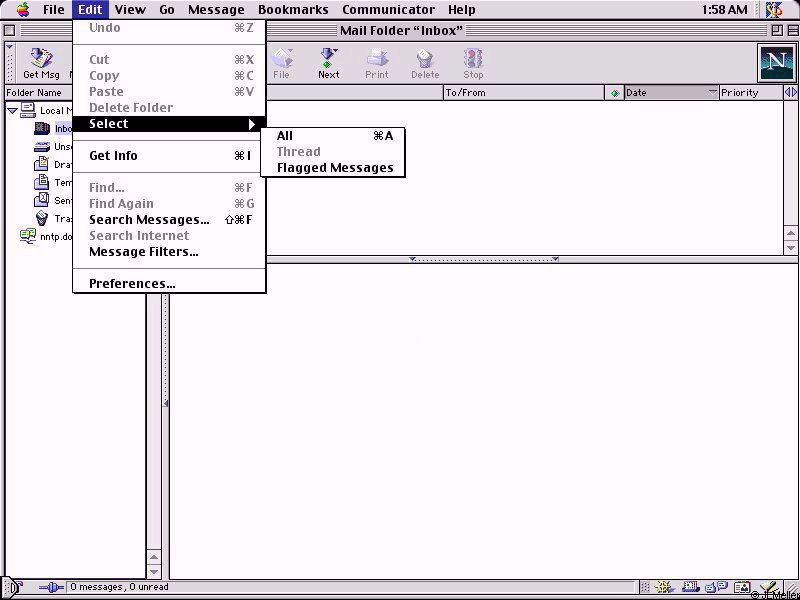This screenshot has width=800, height=600.
Task: Open Preferences from the Edit menu
Action: coord(132,284)
